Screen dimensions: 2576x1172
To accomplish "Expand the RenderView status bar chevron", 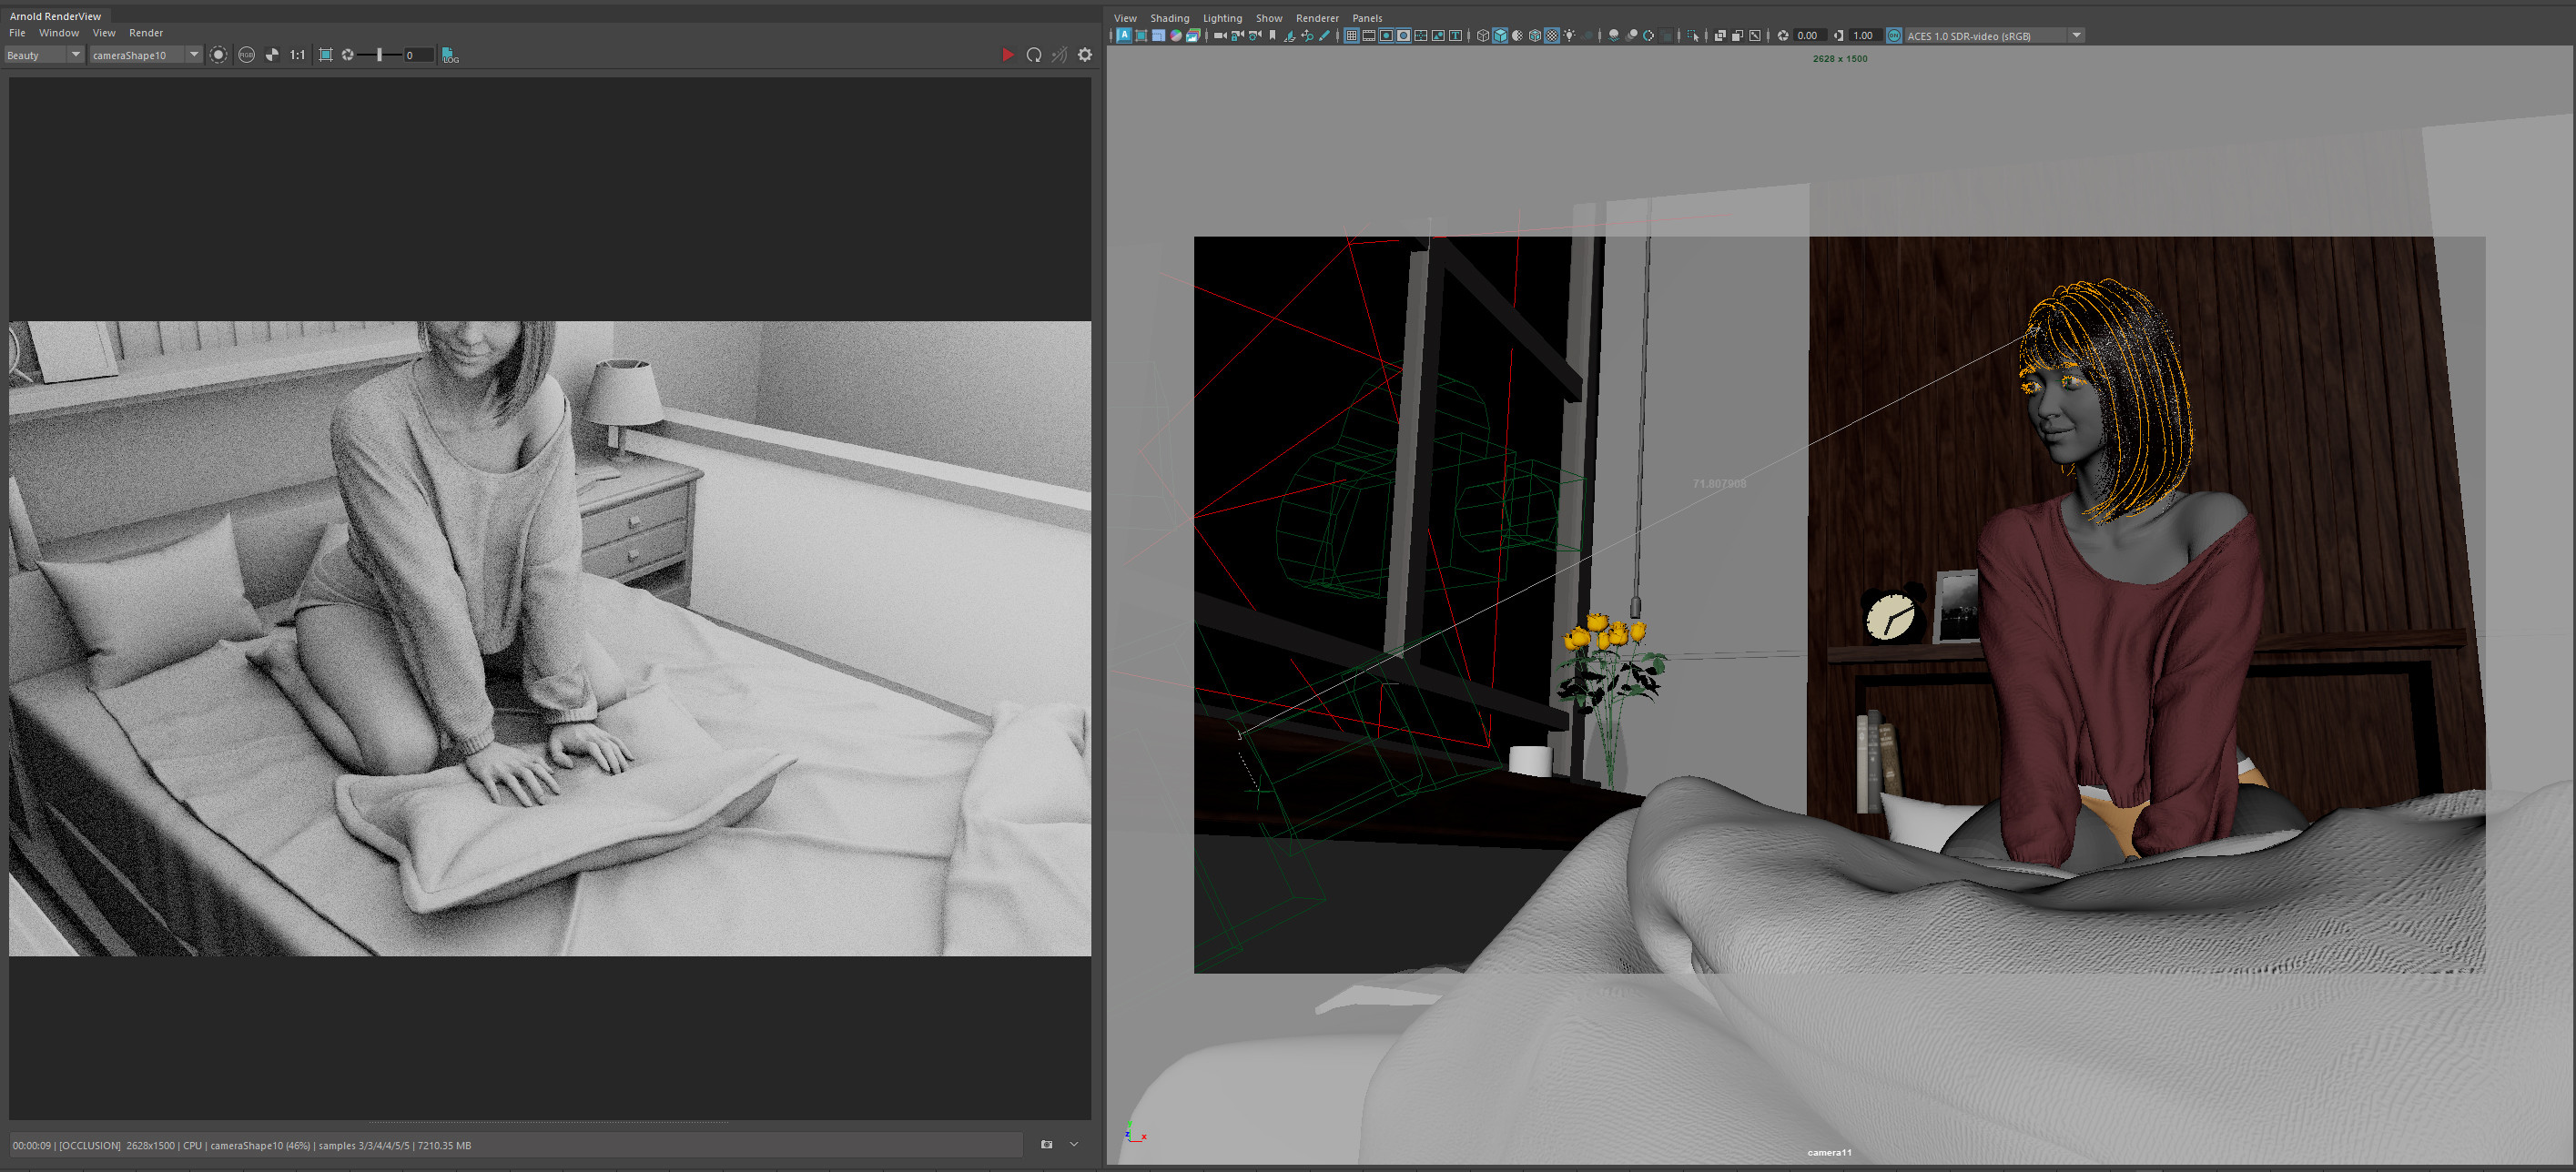I will tap(1074, 1145).
